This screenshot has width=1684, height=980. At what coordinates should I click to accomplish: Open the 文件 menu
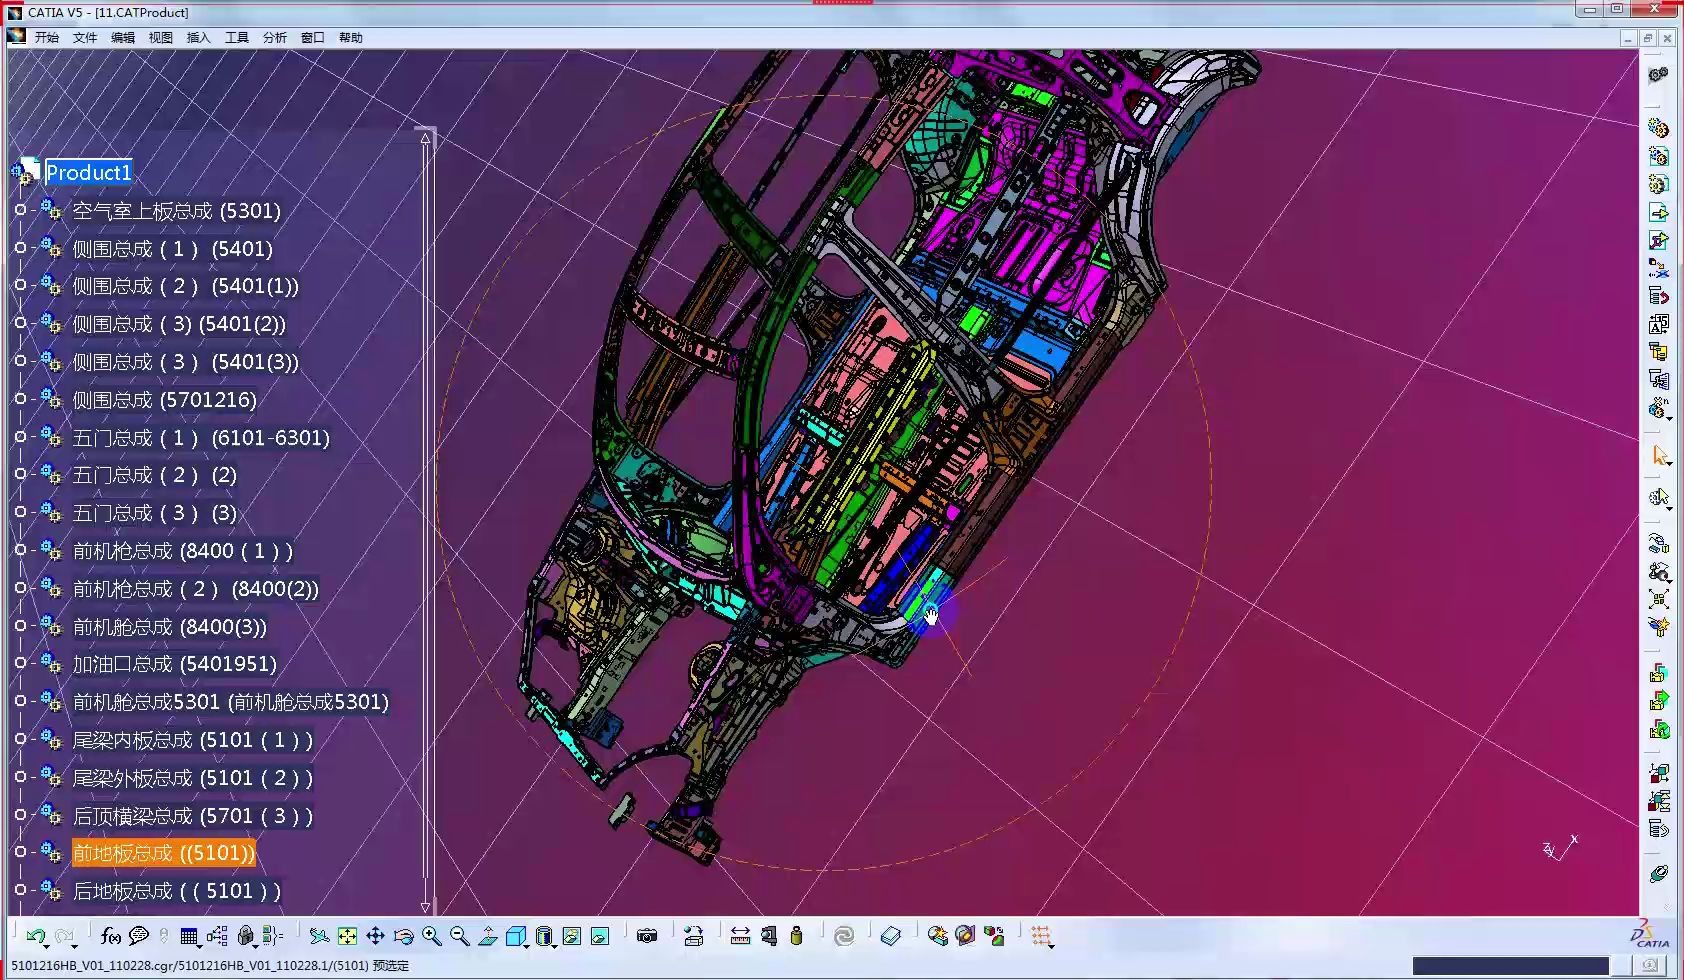(x=85, y=37)
